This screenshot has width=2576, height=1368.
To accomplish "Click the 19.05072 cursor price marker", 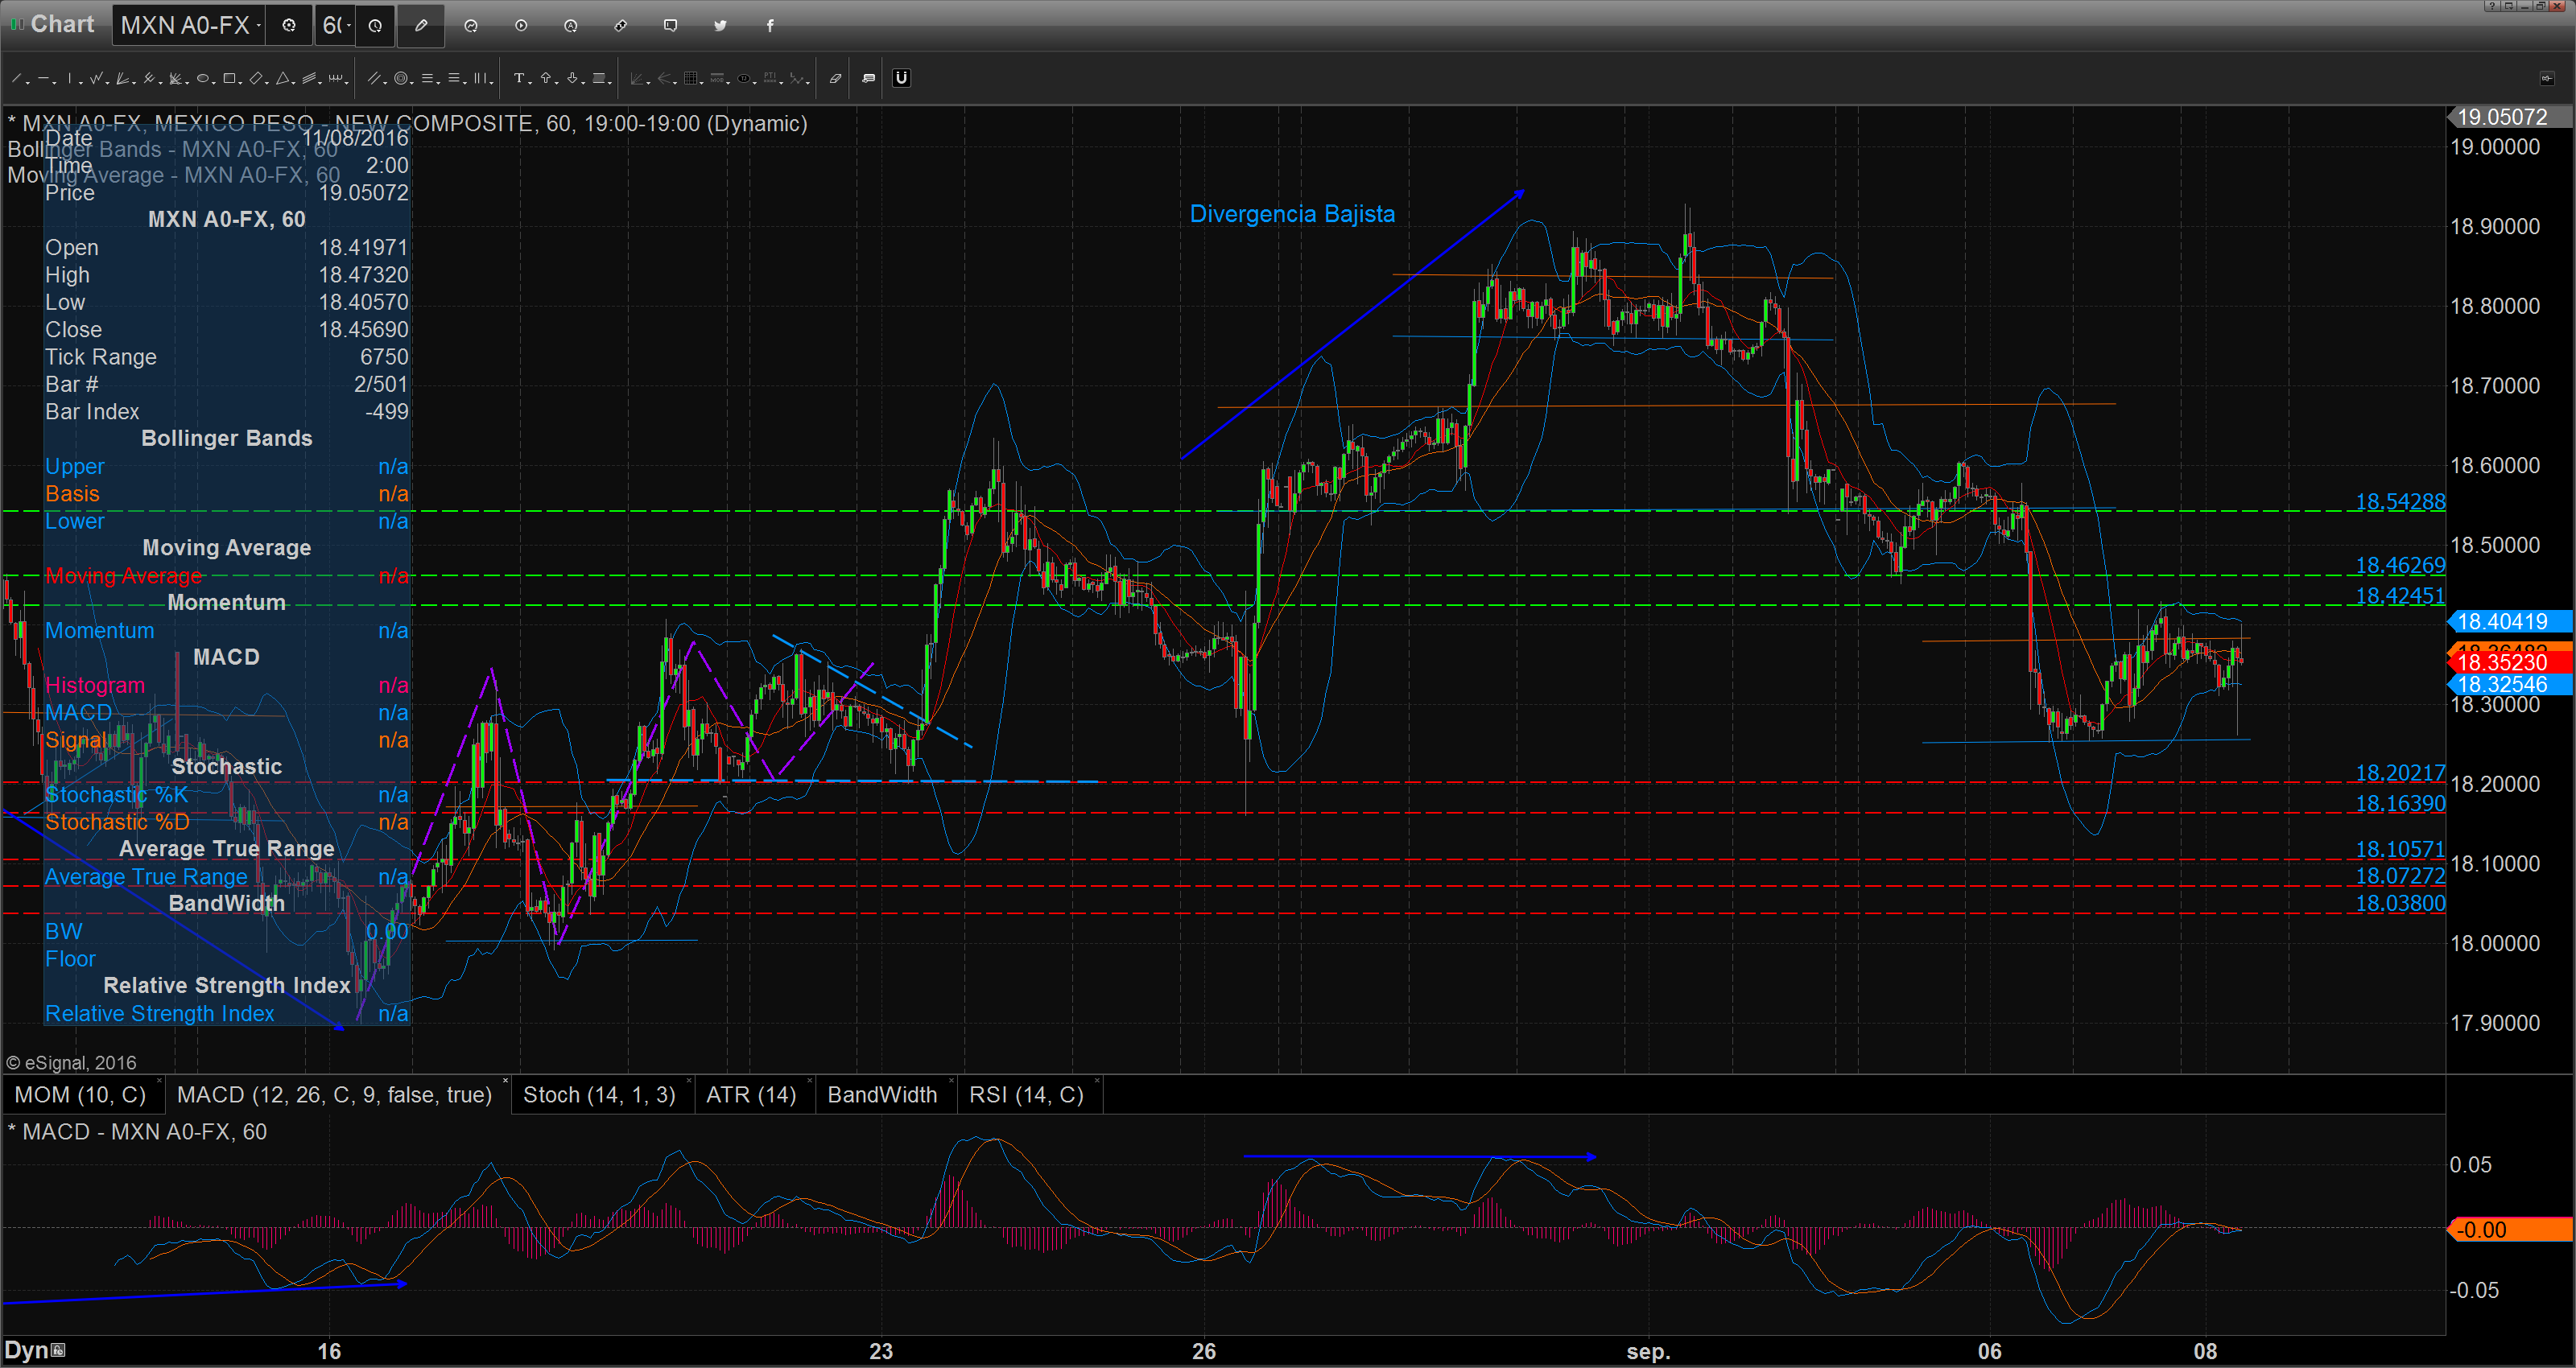I will coord(2510,117).
